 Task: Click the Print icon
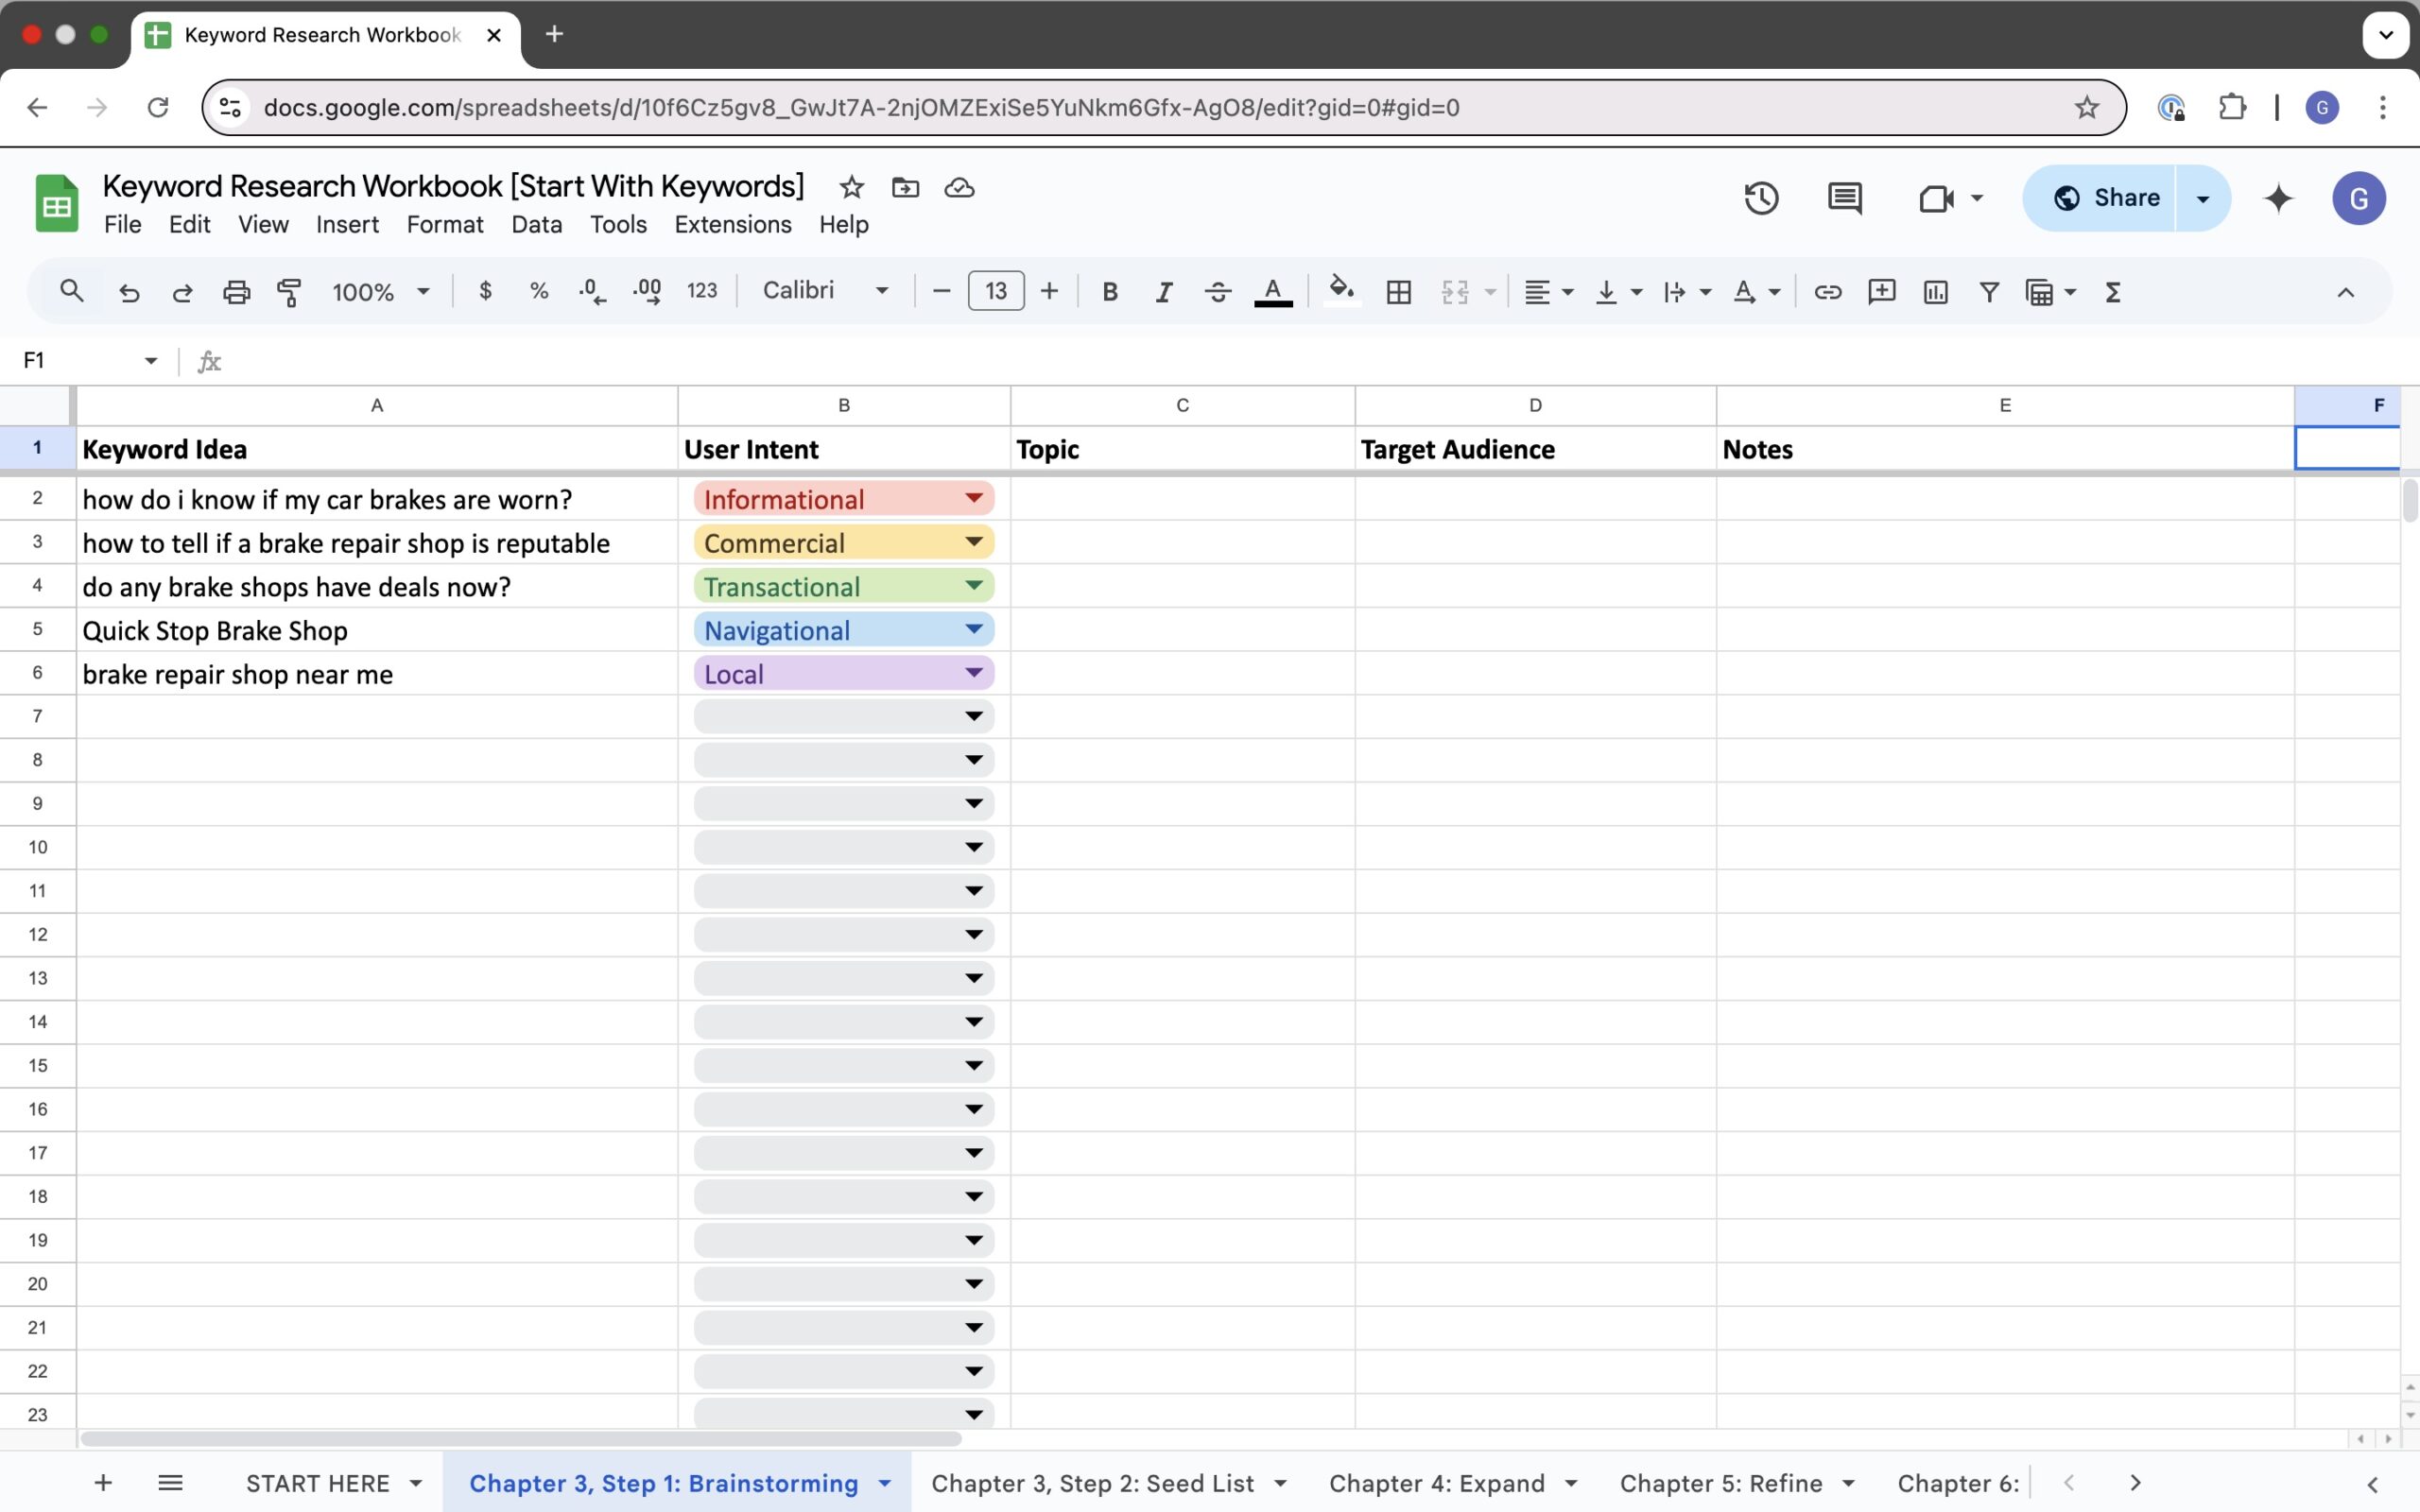click(236, 292)
